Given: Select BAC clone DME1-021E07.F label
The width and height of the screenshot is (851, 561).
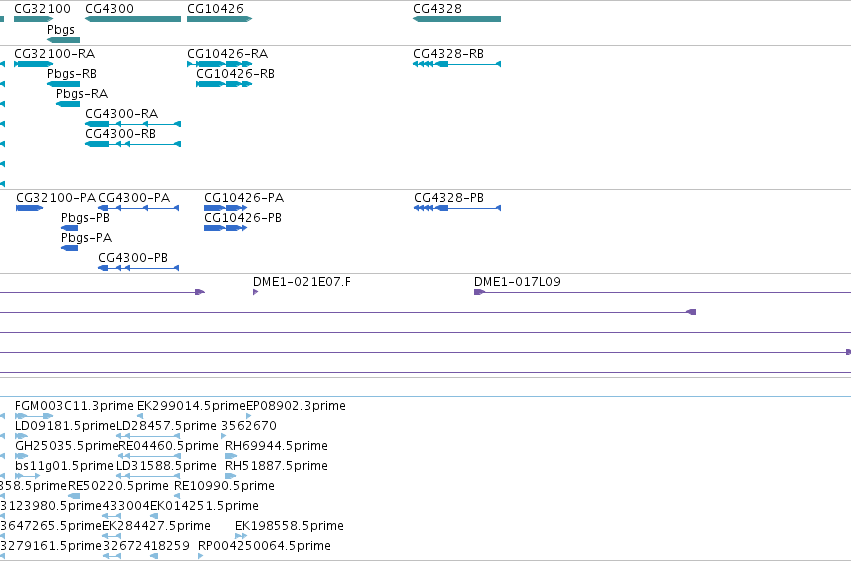Looking at the screenshot, I should (302, 282).
